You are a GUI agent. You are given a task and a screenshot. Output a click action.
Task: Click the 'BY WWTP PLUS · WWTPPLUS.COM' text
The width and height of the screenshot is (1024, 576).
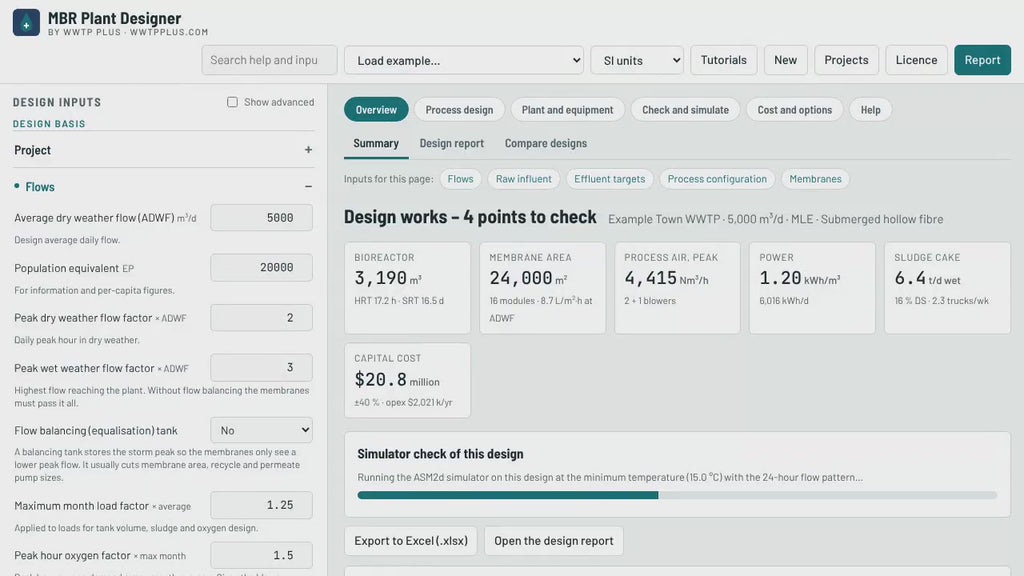tap(128, 32)
